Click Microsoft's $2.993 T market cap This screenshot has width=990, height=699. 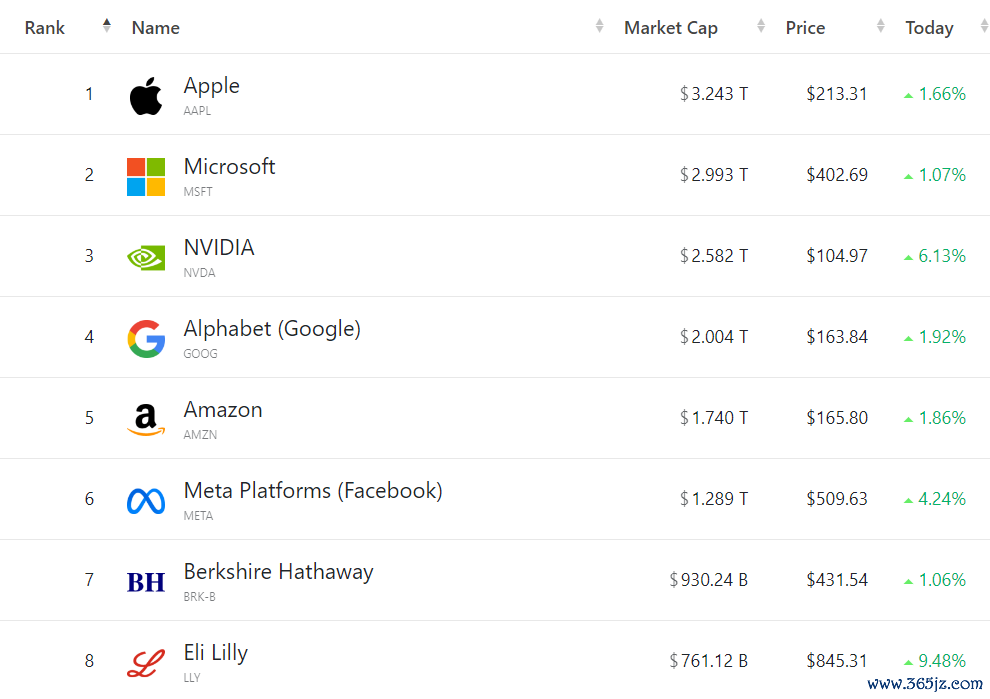click(x=714, y=175)
